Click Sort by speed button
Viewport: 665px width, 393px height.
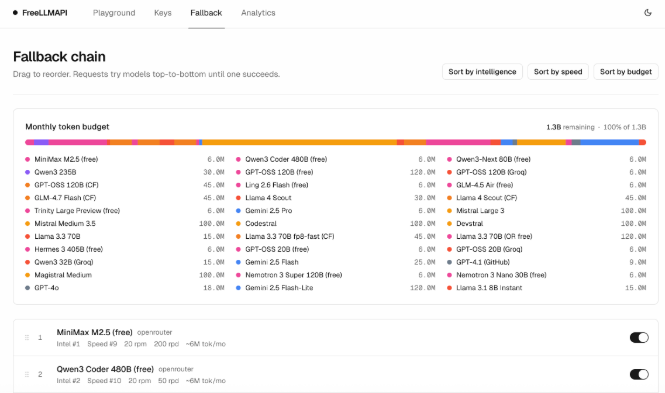click(x=558, y=72)
